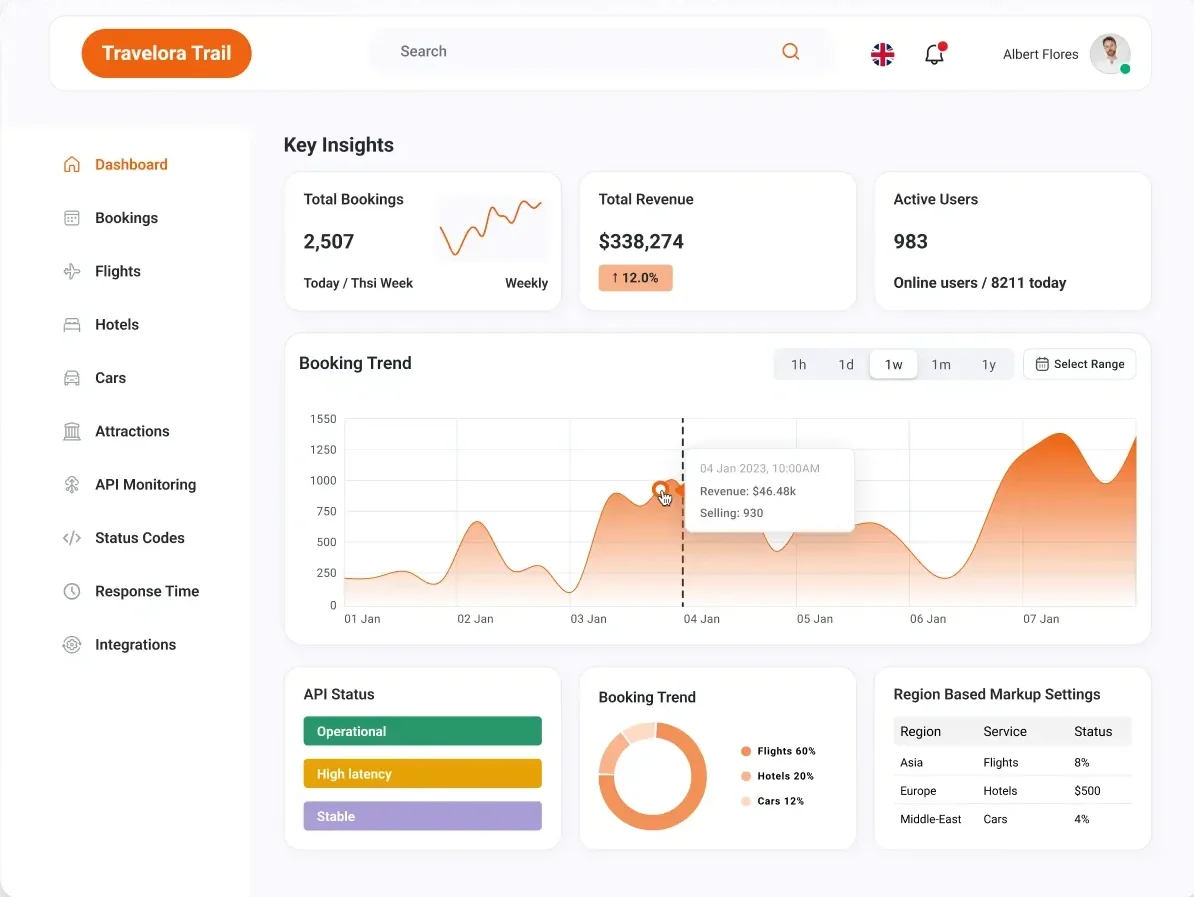This screenshot has width=1194, height=897.
Task: Click the Response Time clock icon
Action: [x=72, y=591]
